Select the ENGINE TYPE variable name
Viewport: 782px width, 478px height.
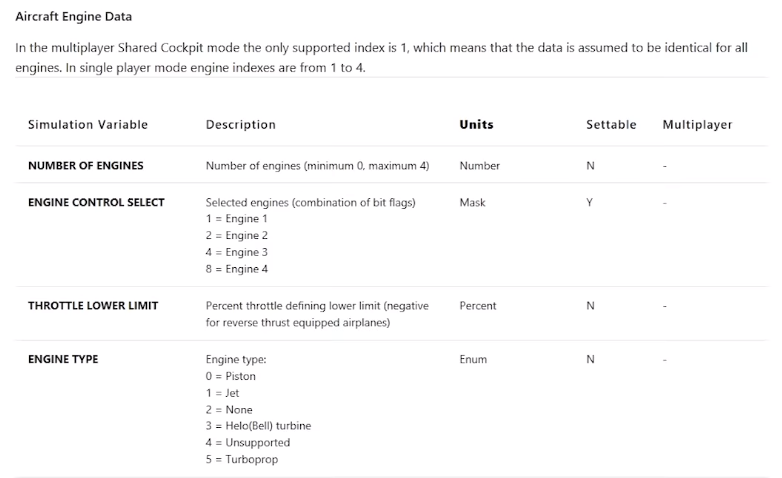[63, 359]
